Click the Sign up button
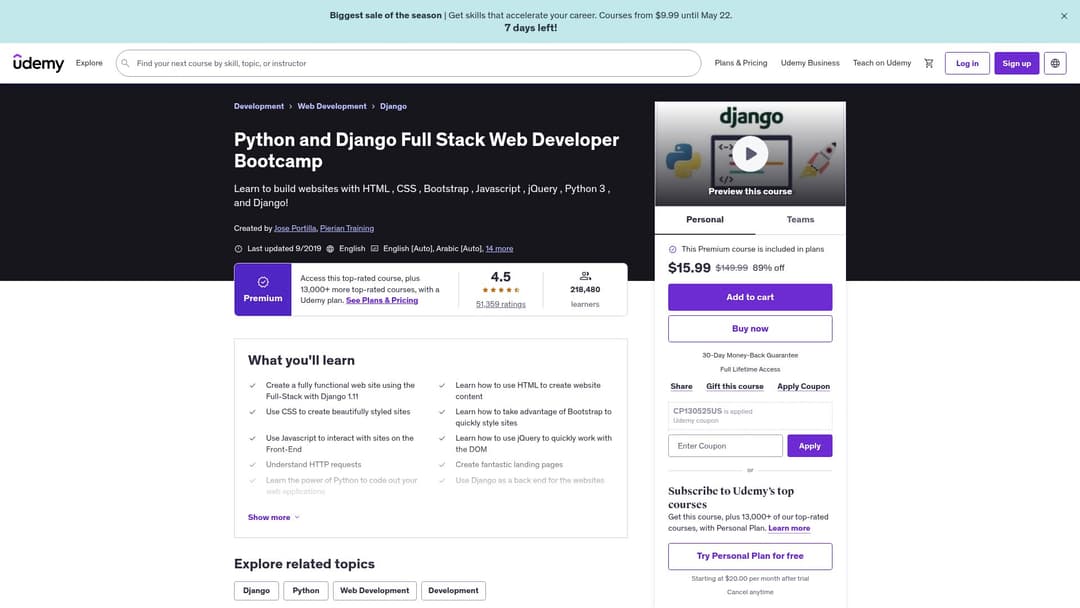 [1017, 63]
